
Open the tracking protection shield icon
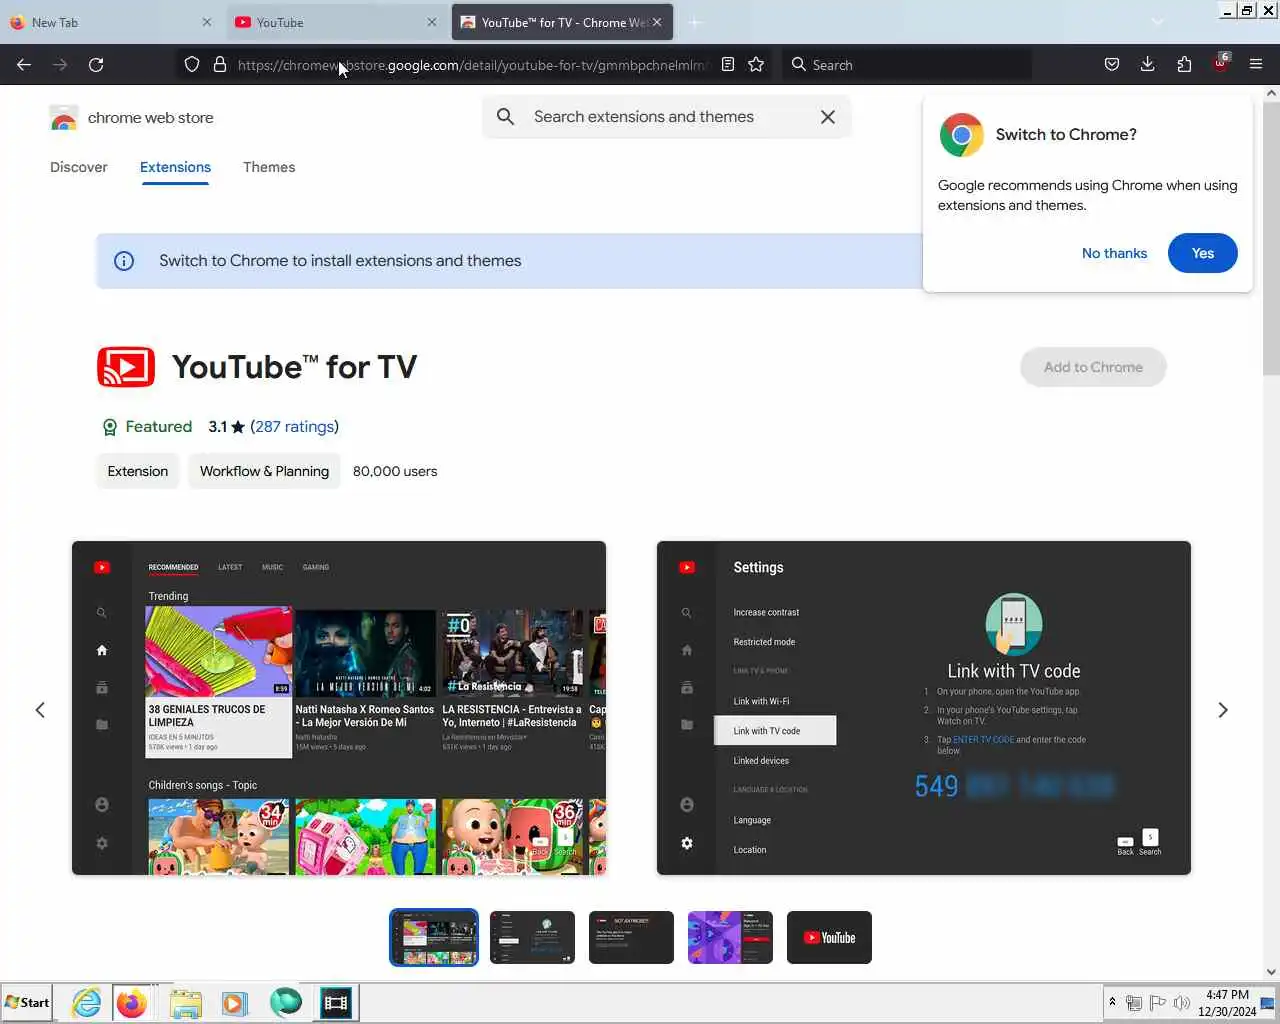[x=192, y=65]
